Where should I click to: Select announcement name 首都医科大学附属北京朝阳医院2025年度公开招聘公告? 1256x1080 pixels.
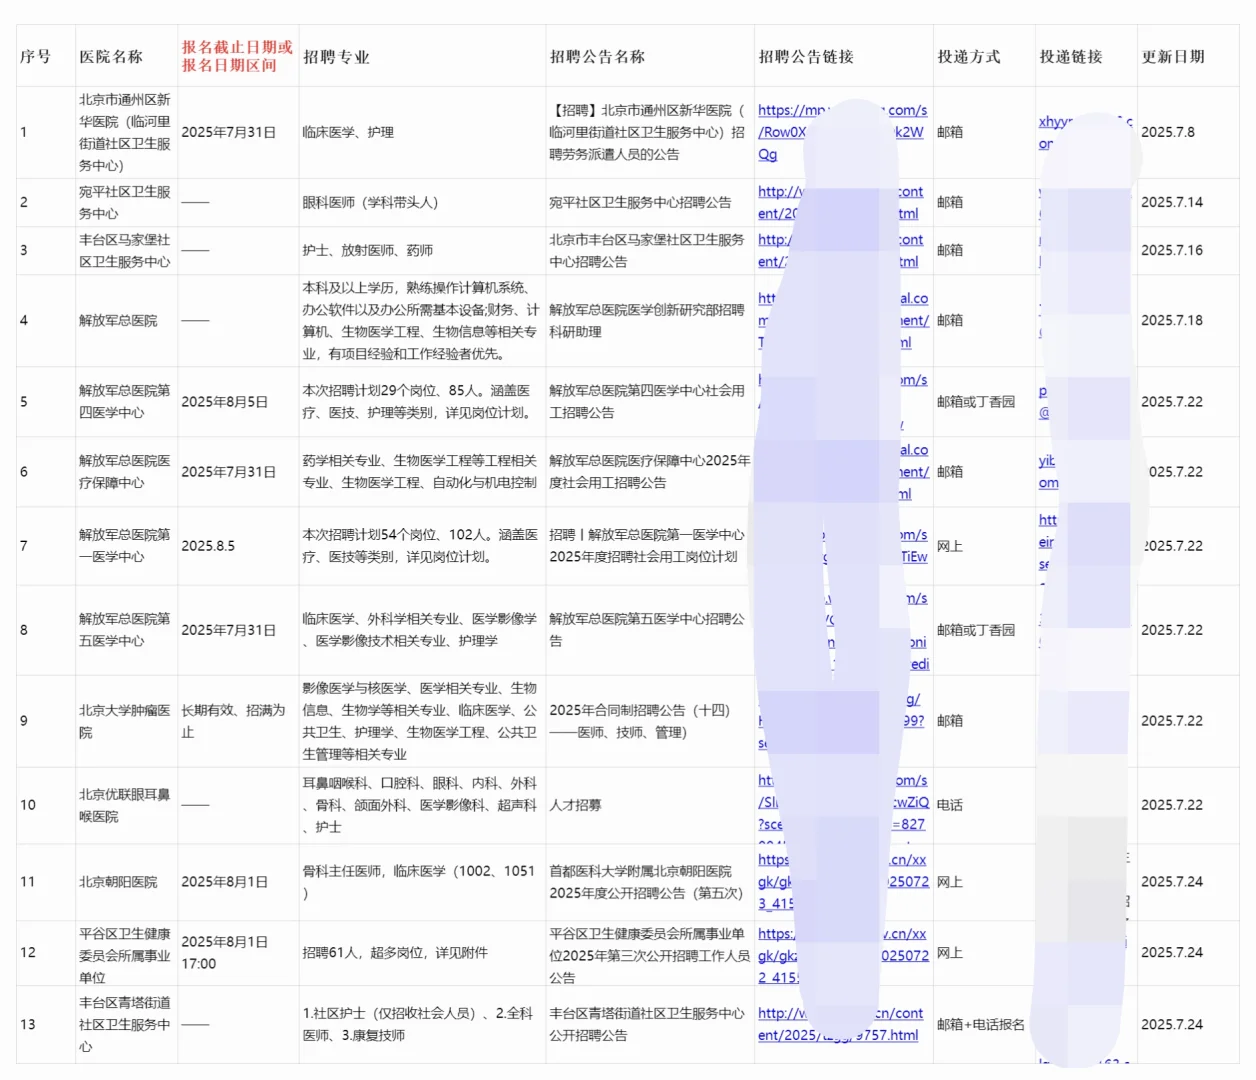646,882
